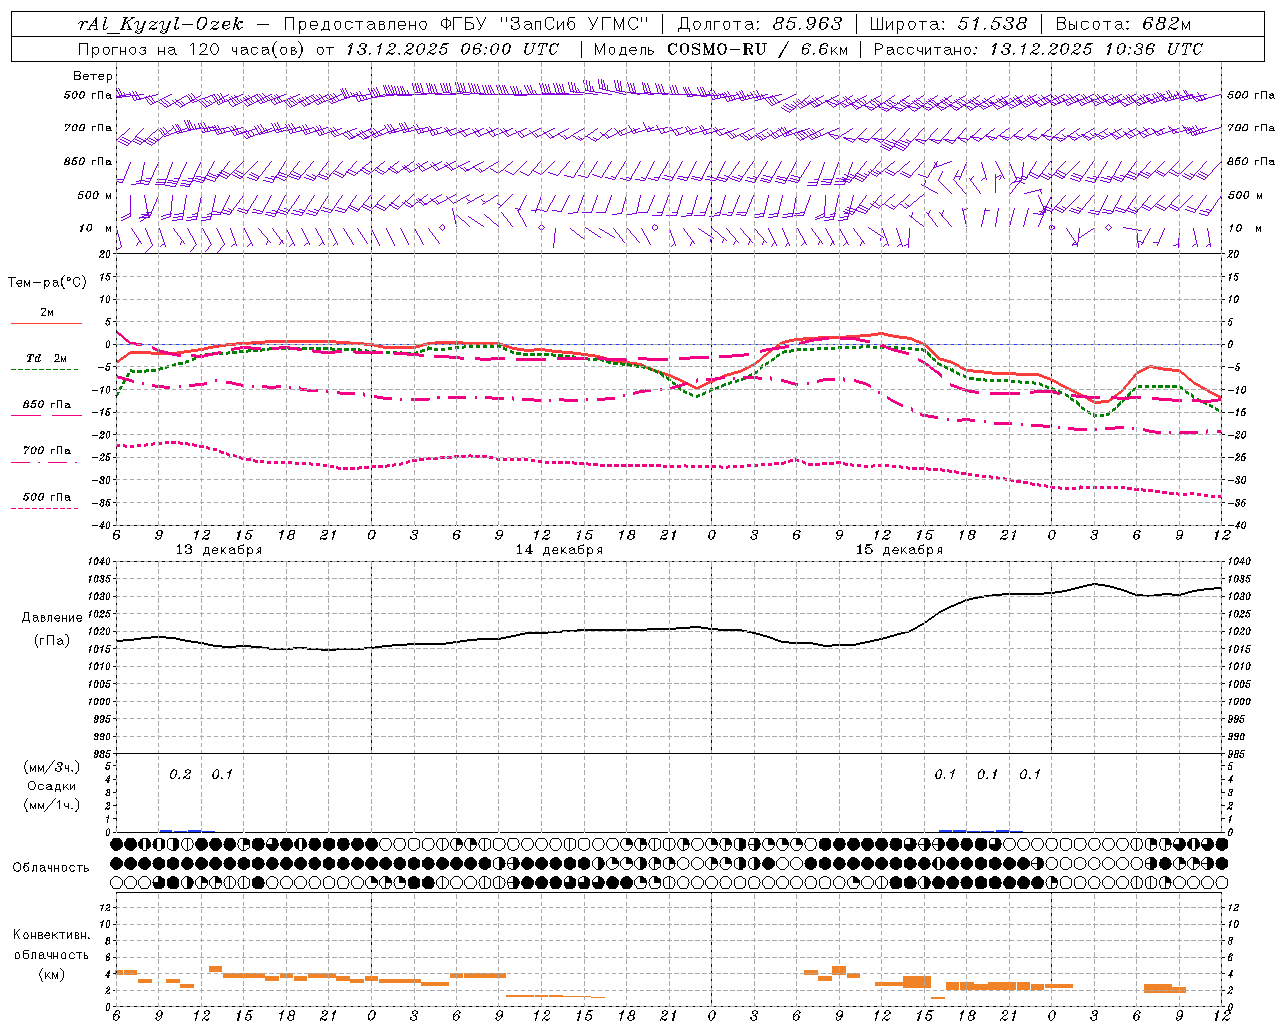The width and height of the screenshot is (1280, 1024).
Task: Click the Осадки precipitation panel label
Action: 52,786
